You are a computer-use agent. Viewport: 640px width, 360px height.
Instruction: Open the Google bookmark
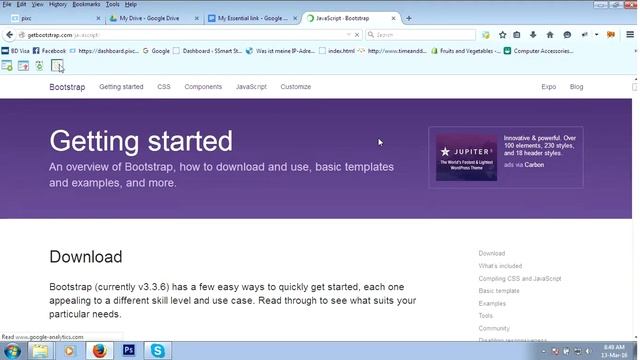156,51
